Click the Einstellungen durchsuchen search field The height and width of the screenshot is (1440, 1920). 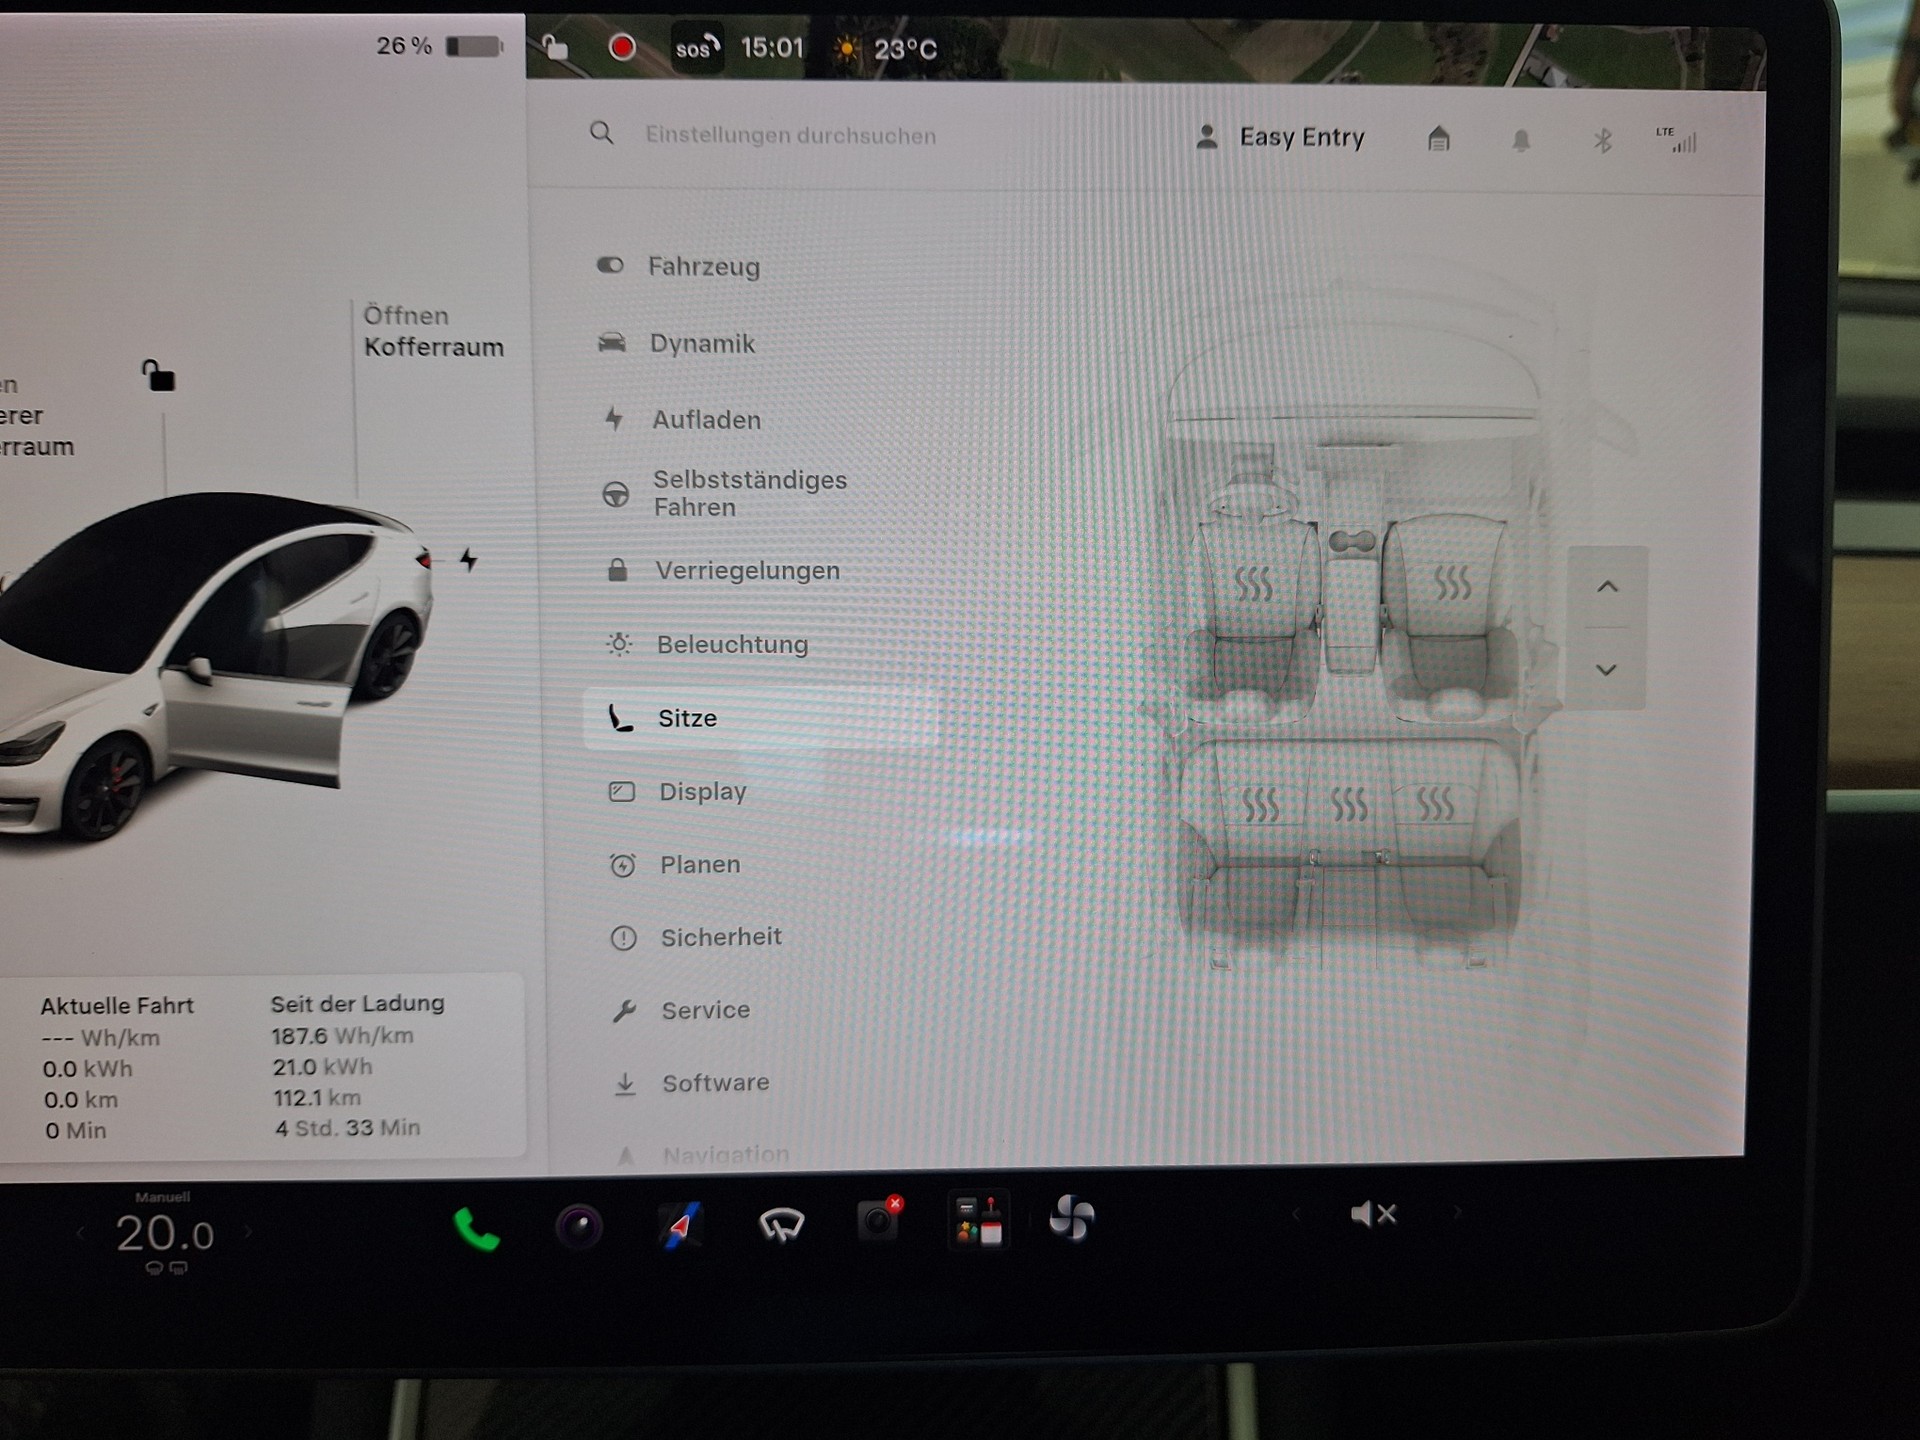790,135
